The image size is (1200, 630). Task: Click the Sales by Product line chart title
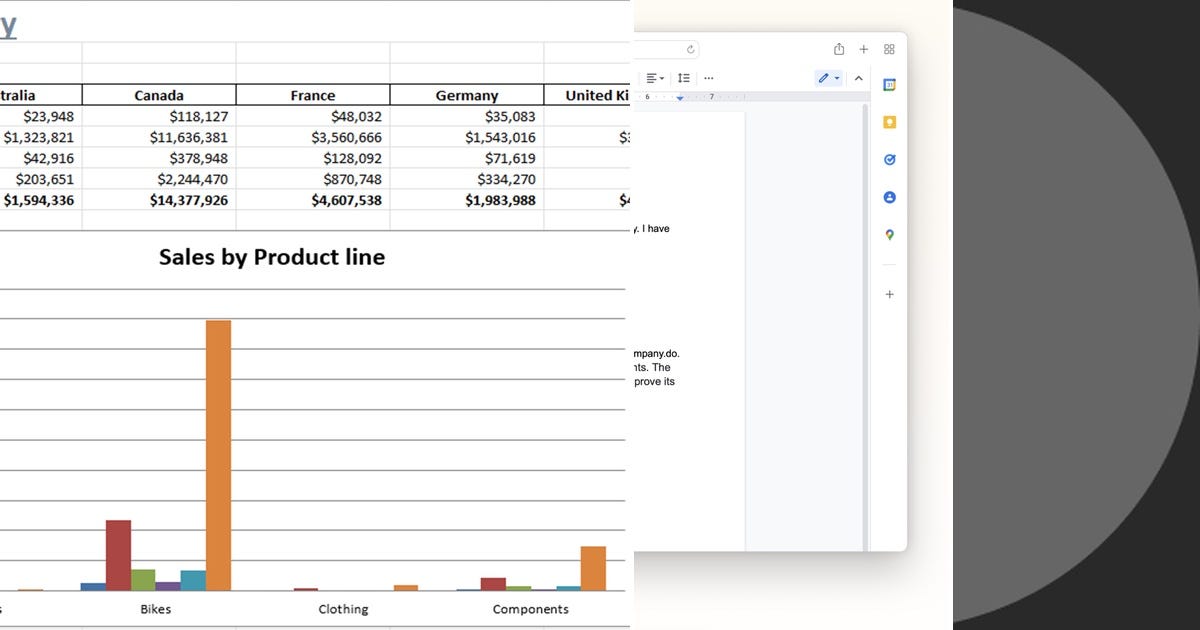click(272, 257)
